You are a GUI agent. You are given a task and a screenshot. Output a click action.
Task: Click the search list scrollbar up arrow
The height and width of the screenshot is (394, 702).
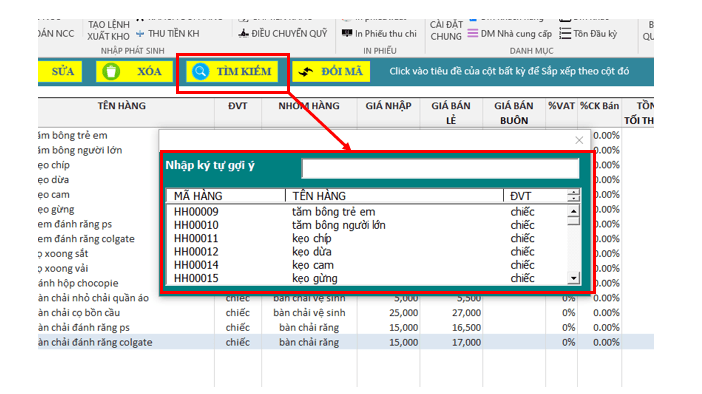coord(574,211)
